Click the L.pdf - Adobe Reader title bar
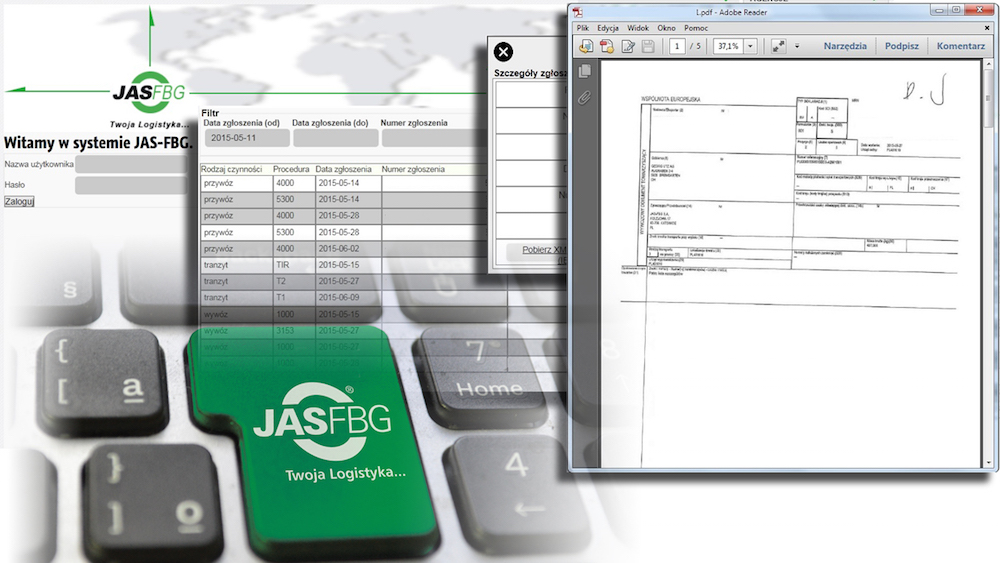Screen dimensions: 1000x563 [732, 12]
